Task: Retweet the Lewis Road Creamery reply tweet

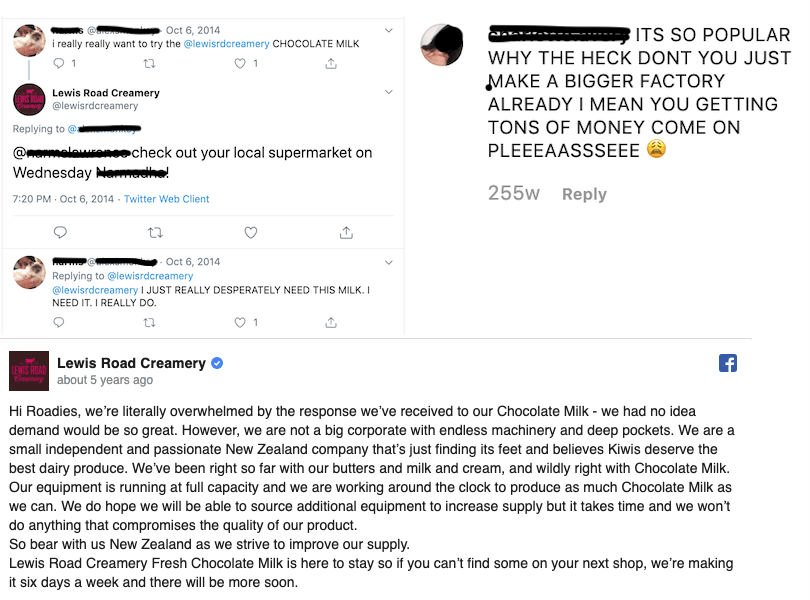Action: [155, 232]
